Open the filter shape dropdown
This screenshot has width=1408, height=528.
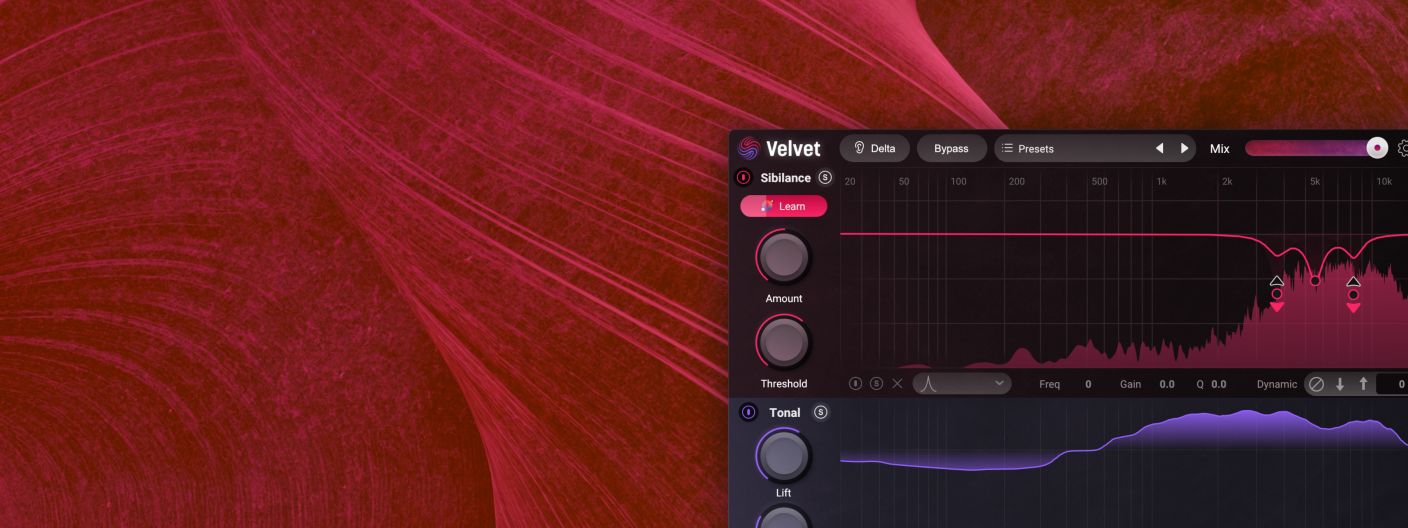tap(962, 383)
